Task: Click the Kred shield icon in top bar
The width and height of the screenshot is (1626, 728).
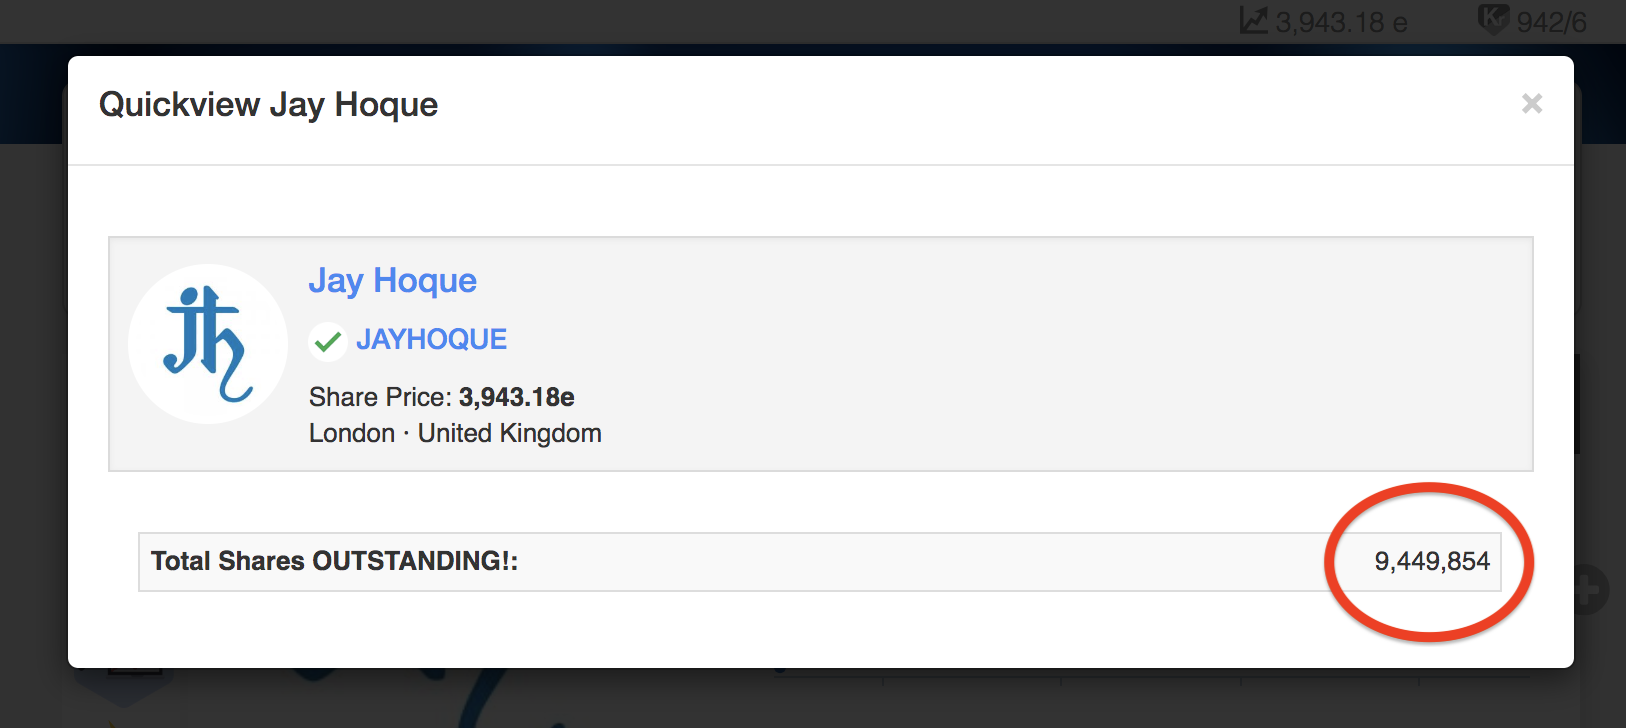Action: 1493,20
